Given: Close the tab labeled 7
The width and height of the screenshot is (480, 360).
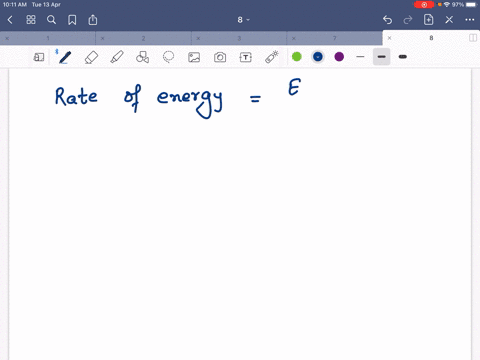Looking at the screenshot, I should 293,38.
